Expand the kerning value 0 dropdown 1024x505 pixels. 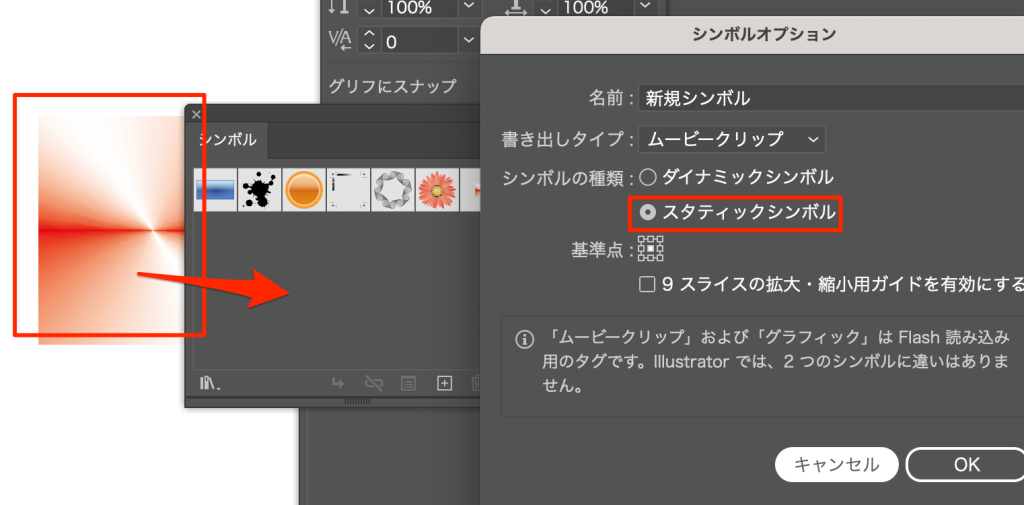[x=470, y=41]
